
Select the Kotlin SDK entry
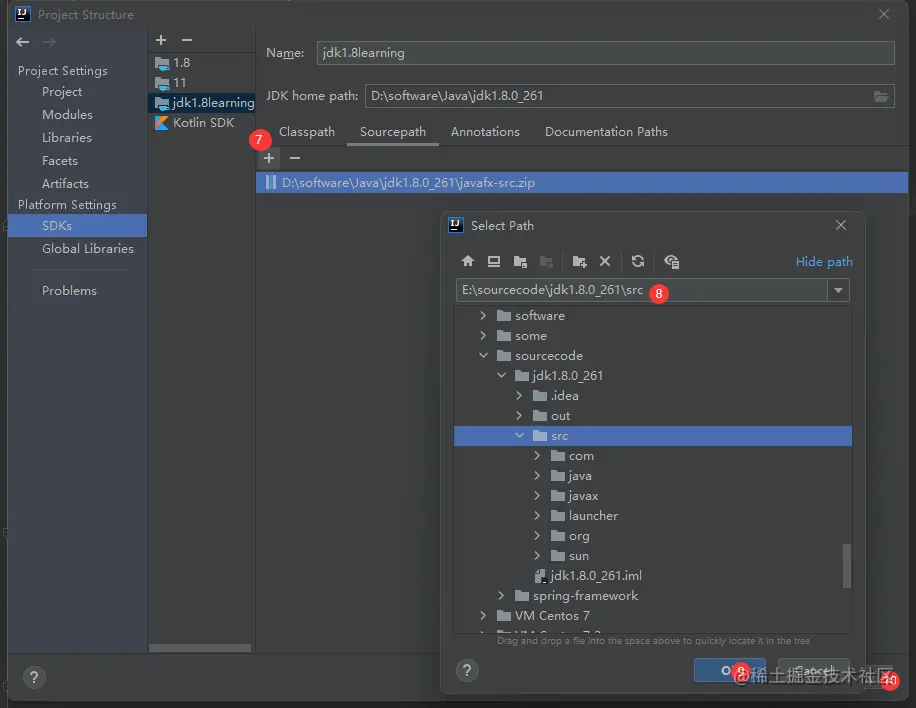(x=201, y=123)
